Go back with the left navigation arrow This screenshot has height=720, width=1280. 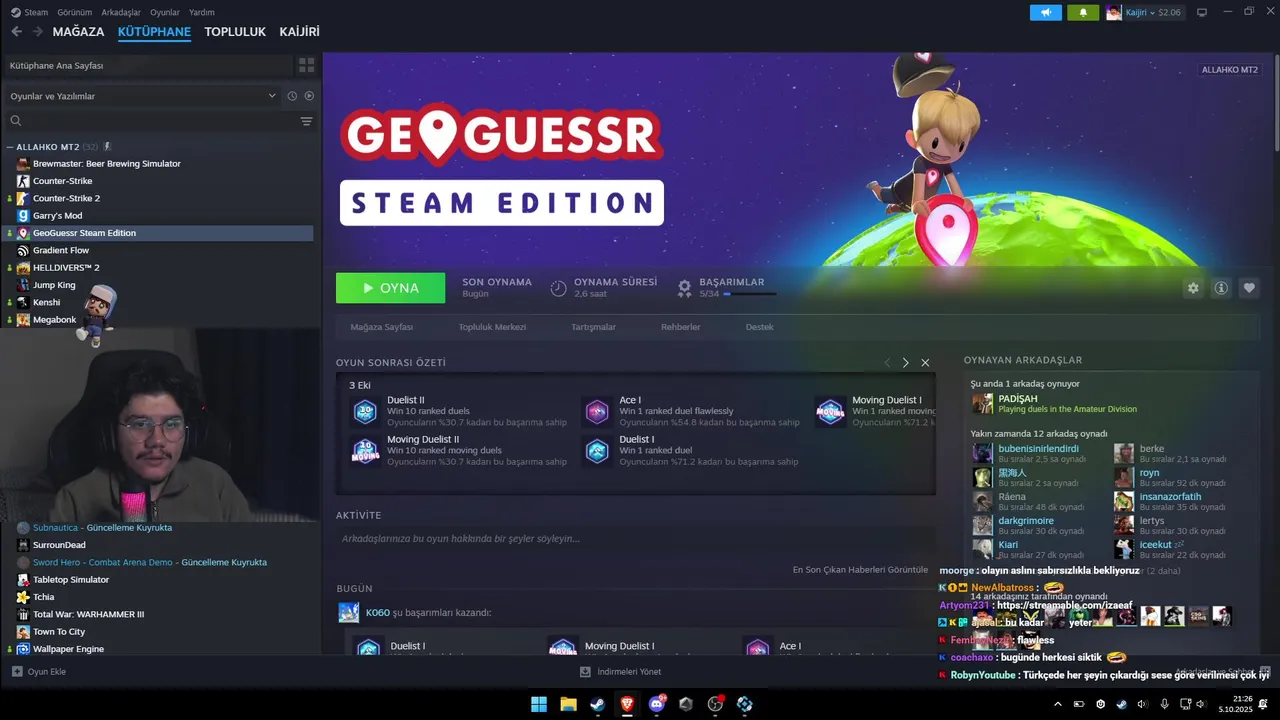[16, 32]
